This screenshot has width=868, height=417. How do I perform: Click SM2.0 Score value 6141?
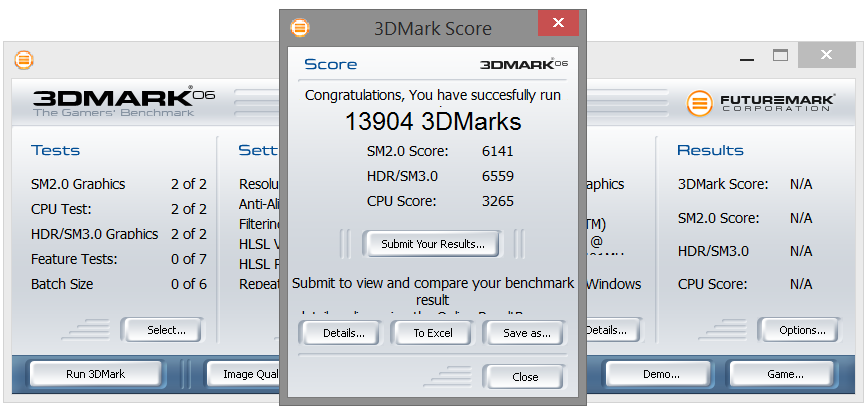pos(498,151)
